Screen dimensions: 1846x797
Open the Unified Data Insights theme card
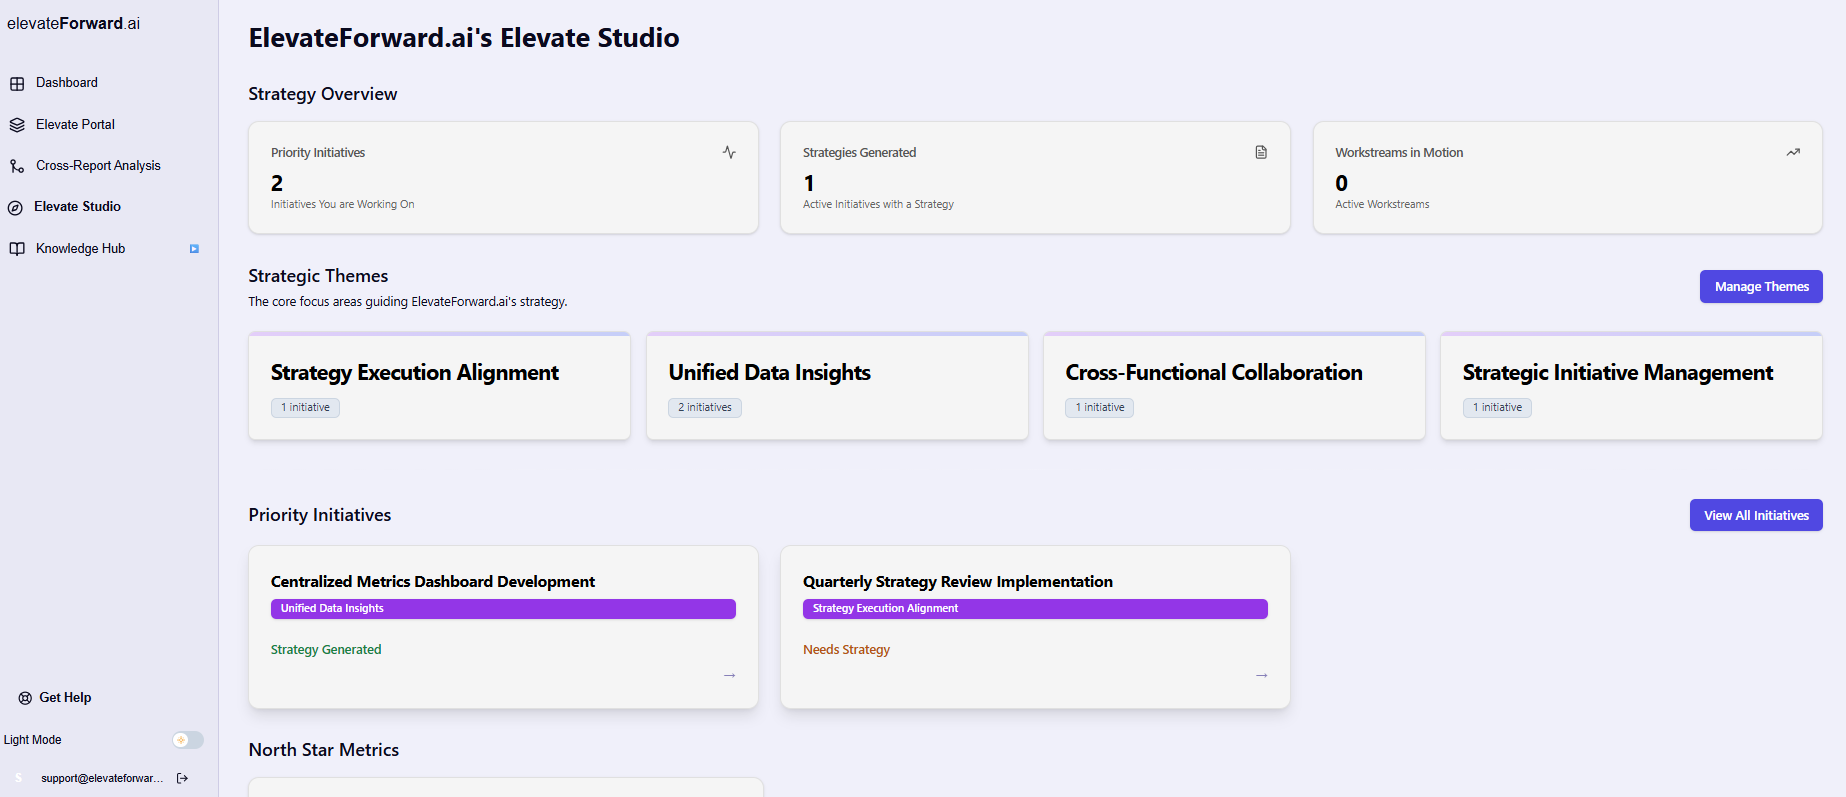837,387
